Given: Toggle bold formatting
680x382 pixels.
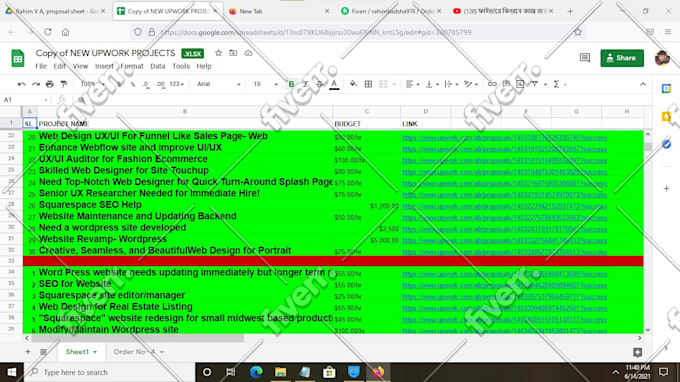Looking at the screenshot, I should pos(291,84).
